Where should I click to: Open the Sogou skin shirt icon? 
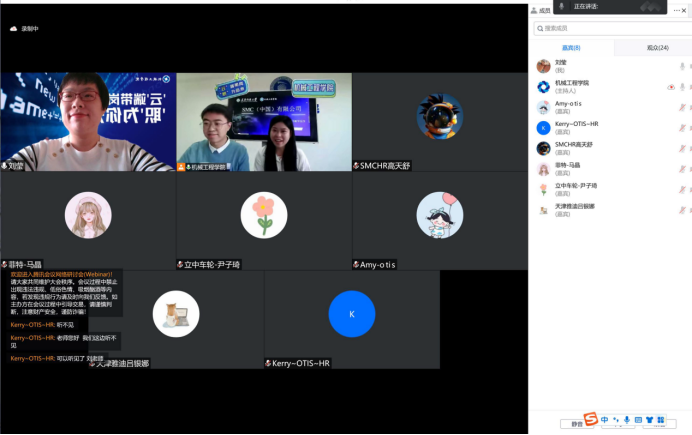650,420
